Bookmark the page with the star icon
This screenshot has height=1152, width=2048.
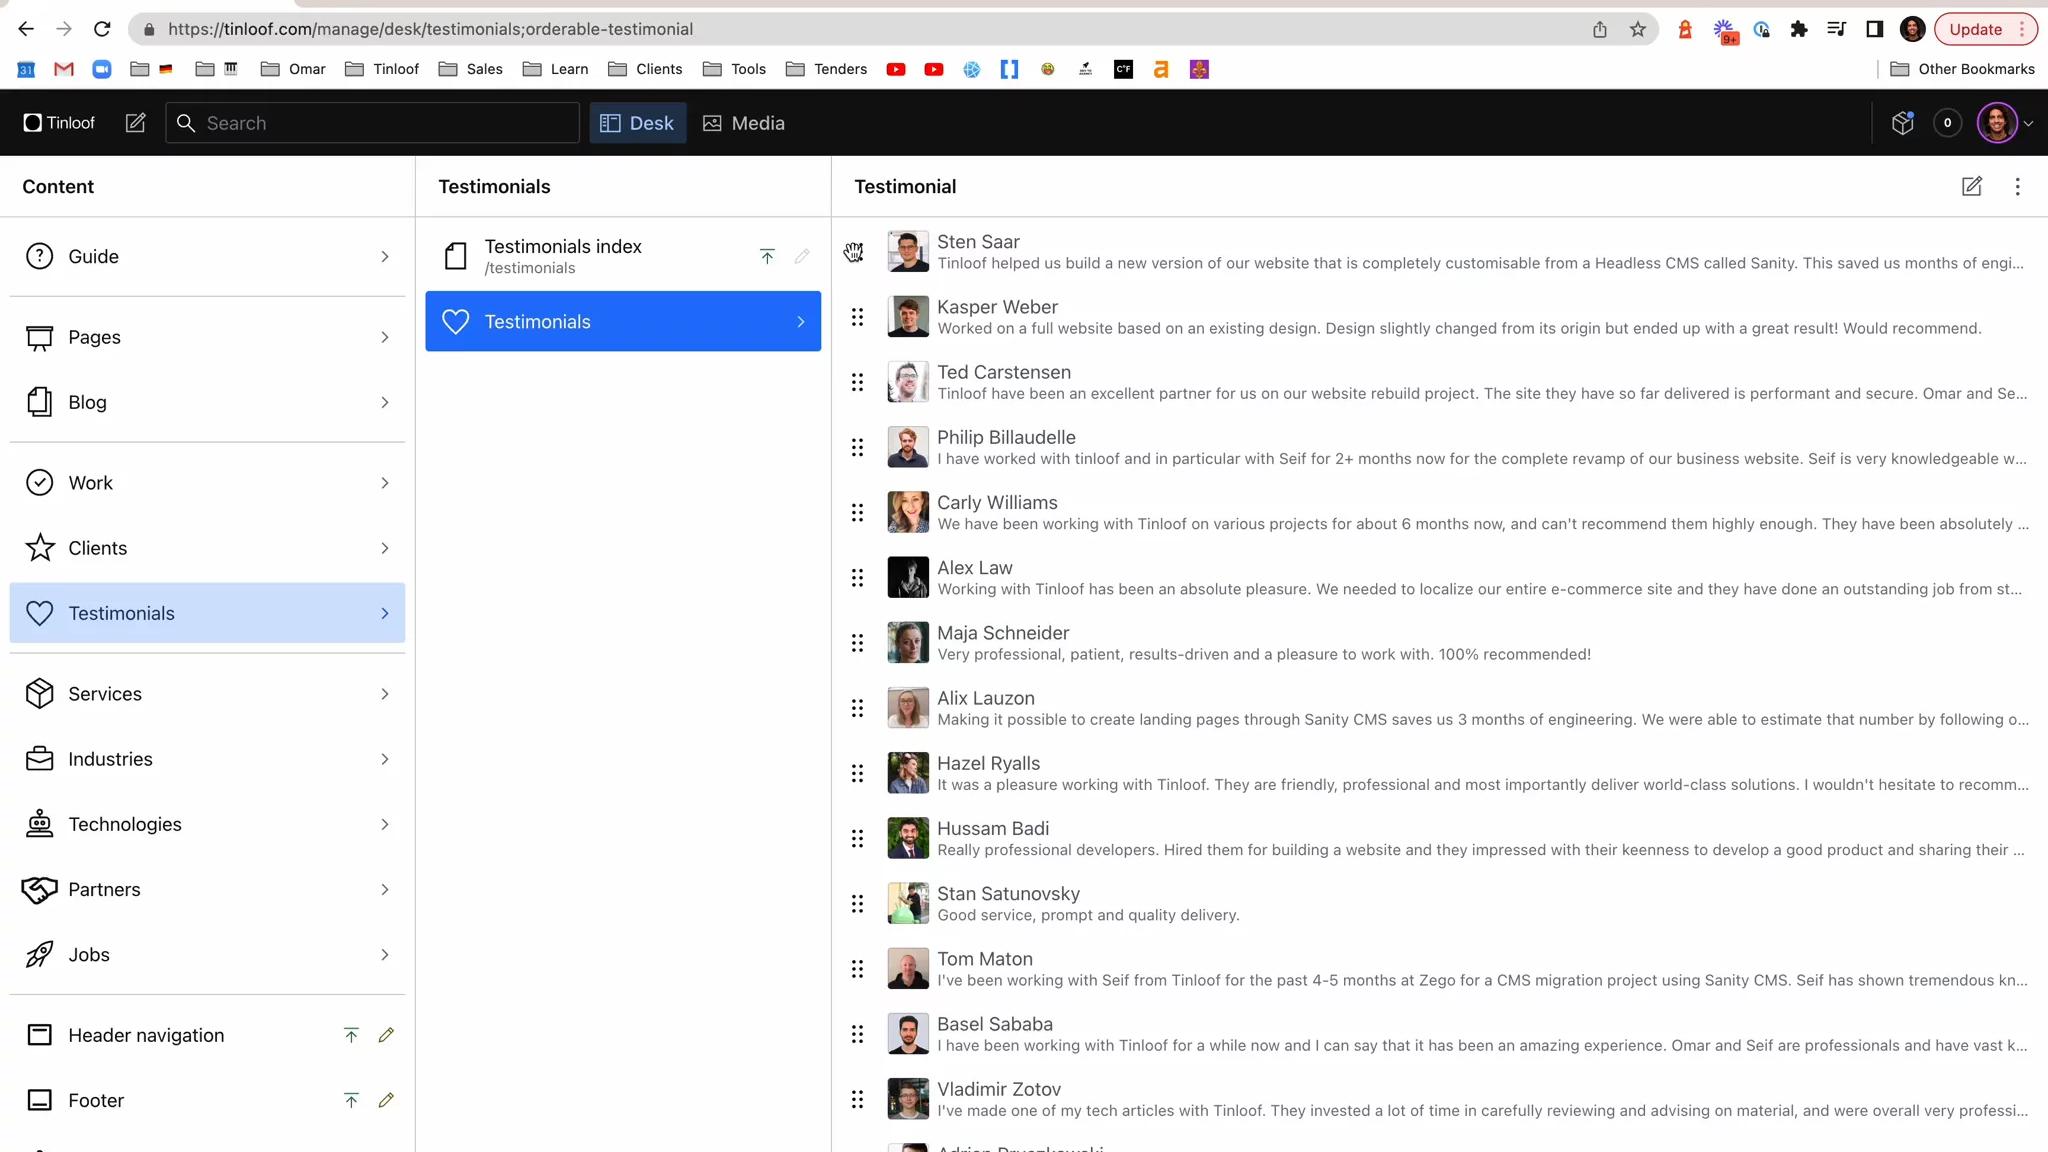click(x=1637, y=29)
